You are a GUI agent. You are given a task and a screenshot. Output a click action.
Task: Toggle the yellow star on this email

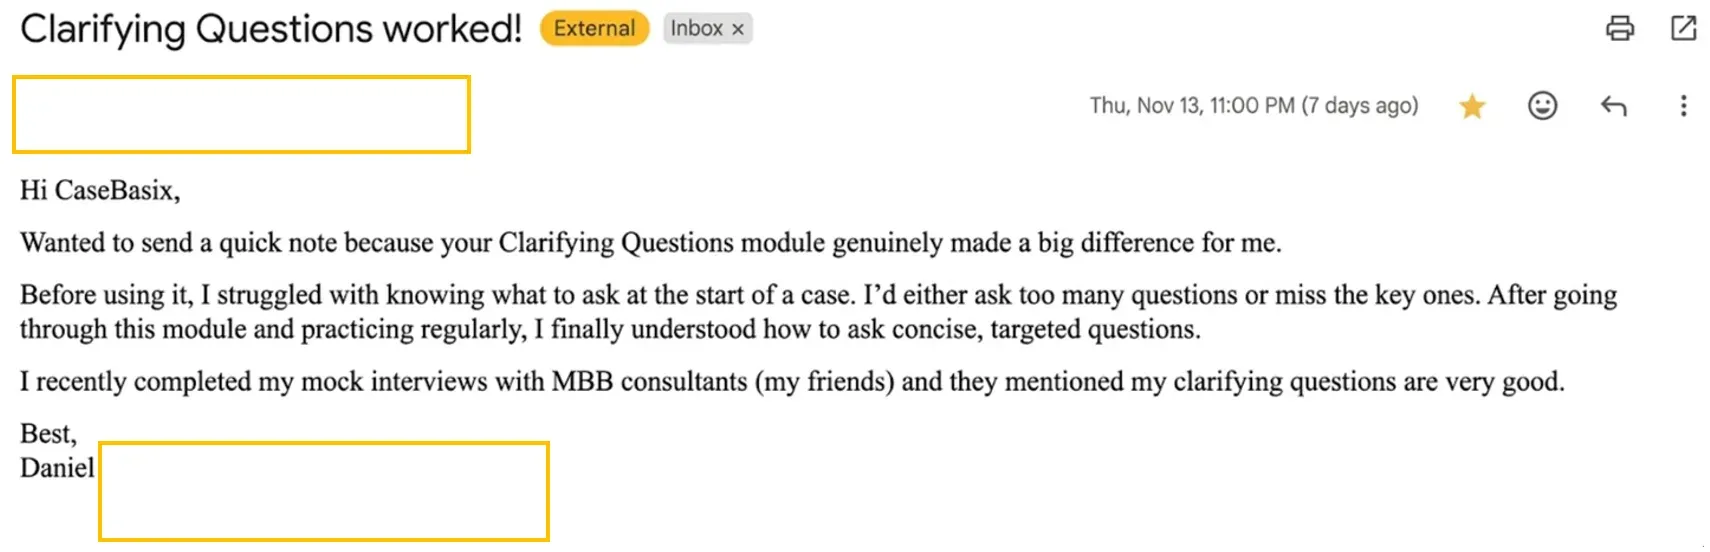[x=1471, y=106]
